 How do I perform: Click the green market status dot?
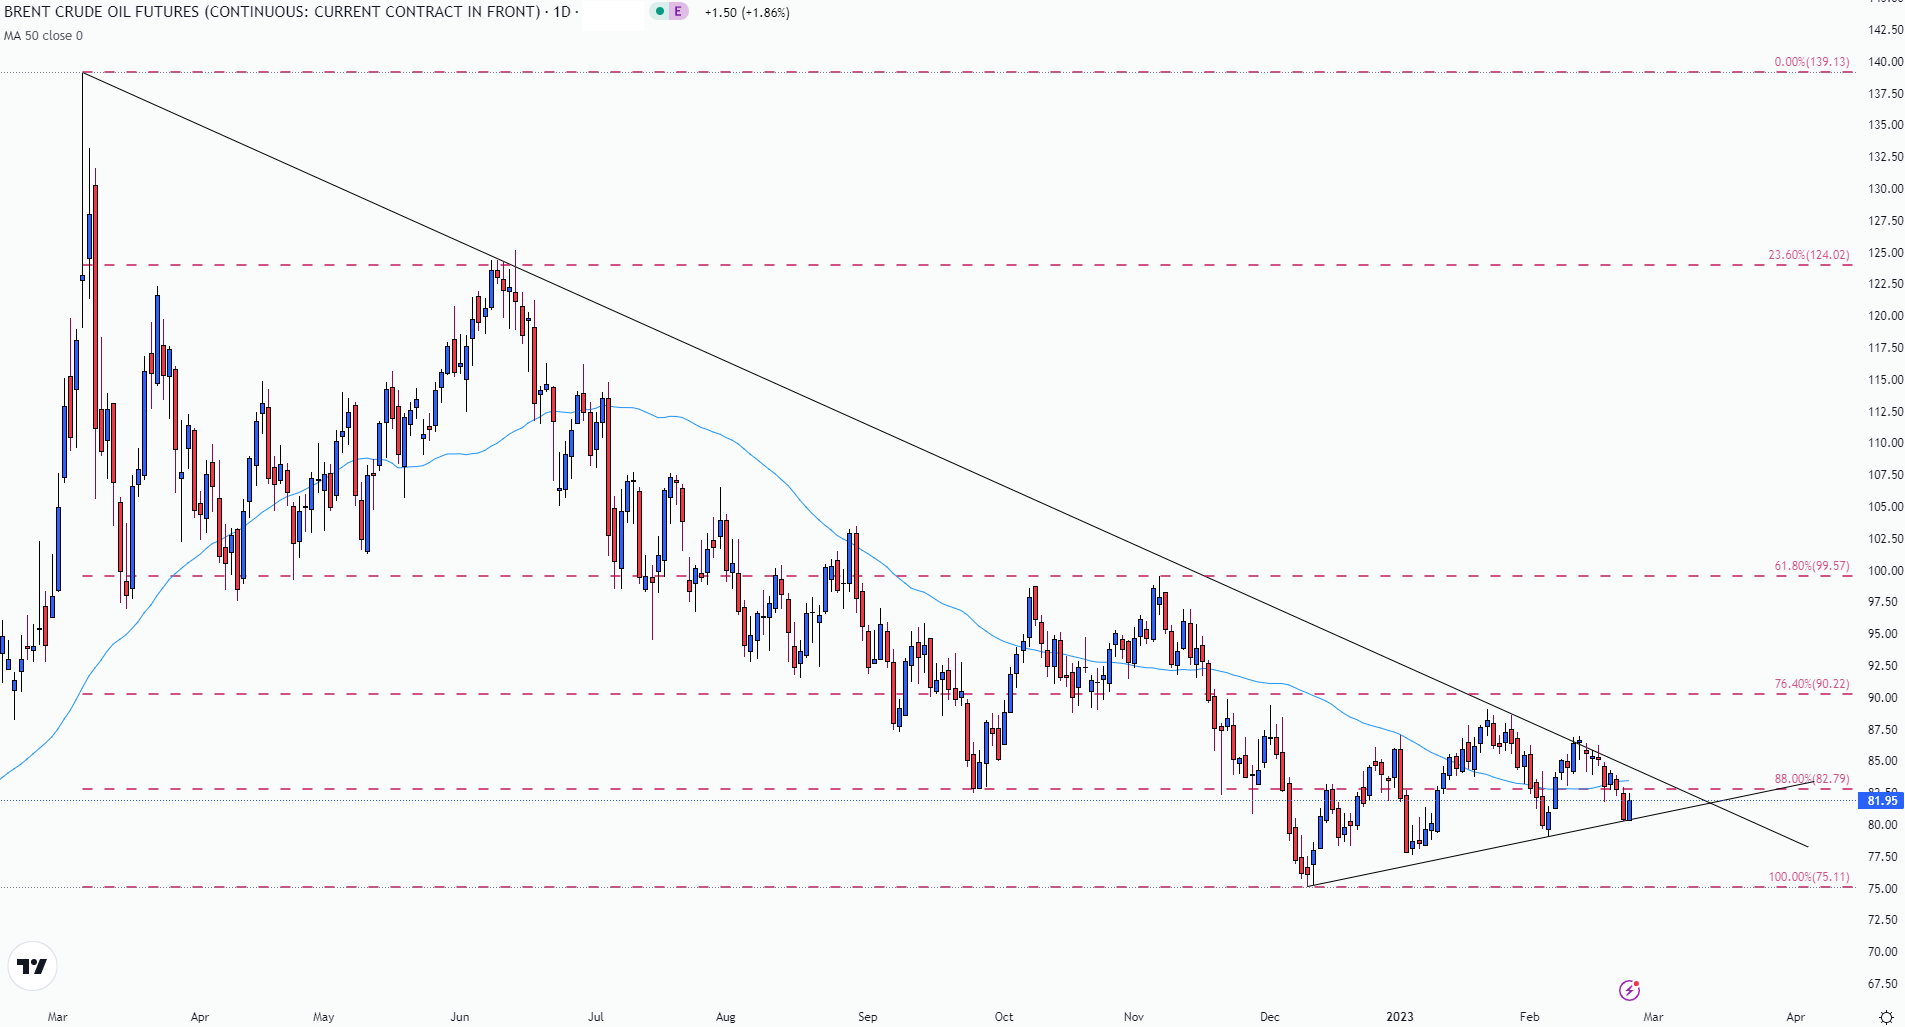coord(660,12)
